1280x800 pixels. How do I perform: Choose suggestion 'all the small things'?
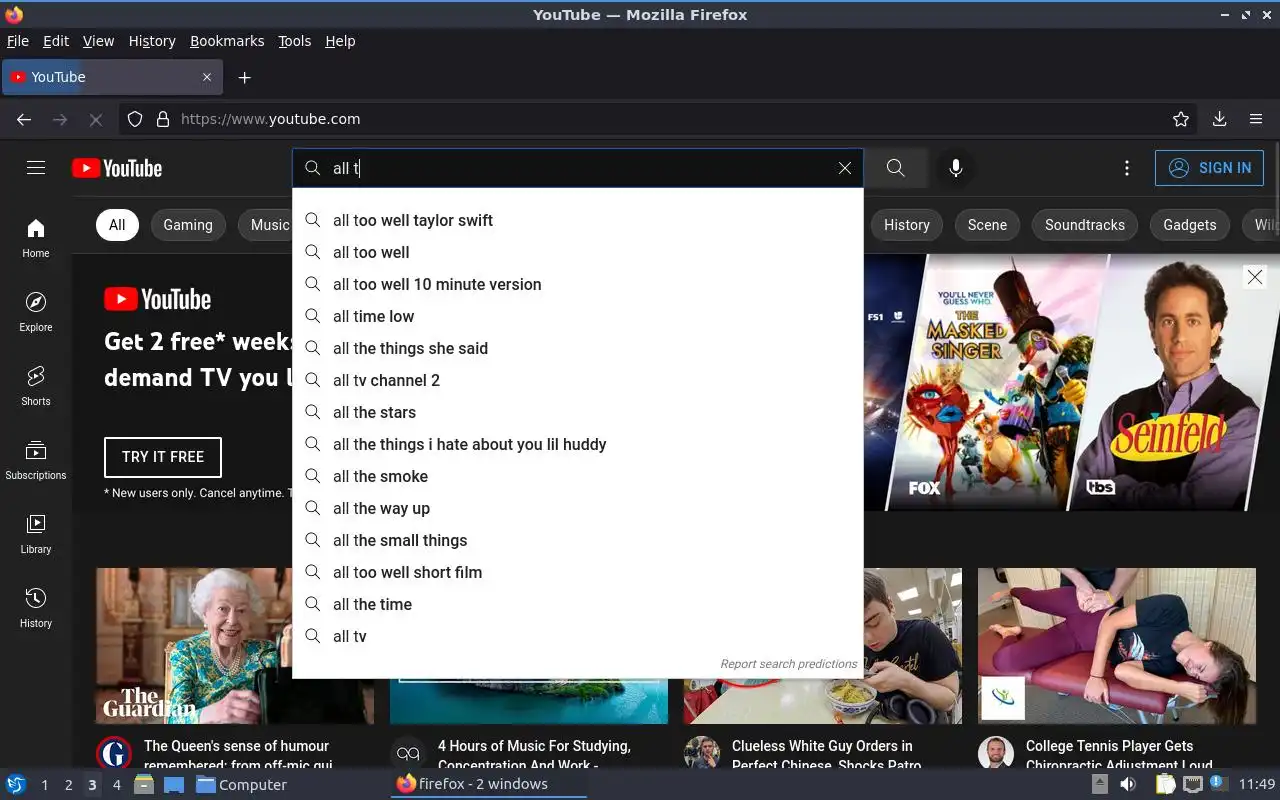click(x=578, y=540)
